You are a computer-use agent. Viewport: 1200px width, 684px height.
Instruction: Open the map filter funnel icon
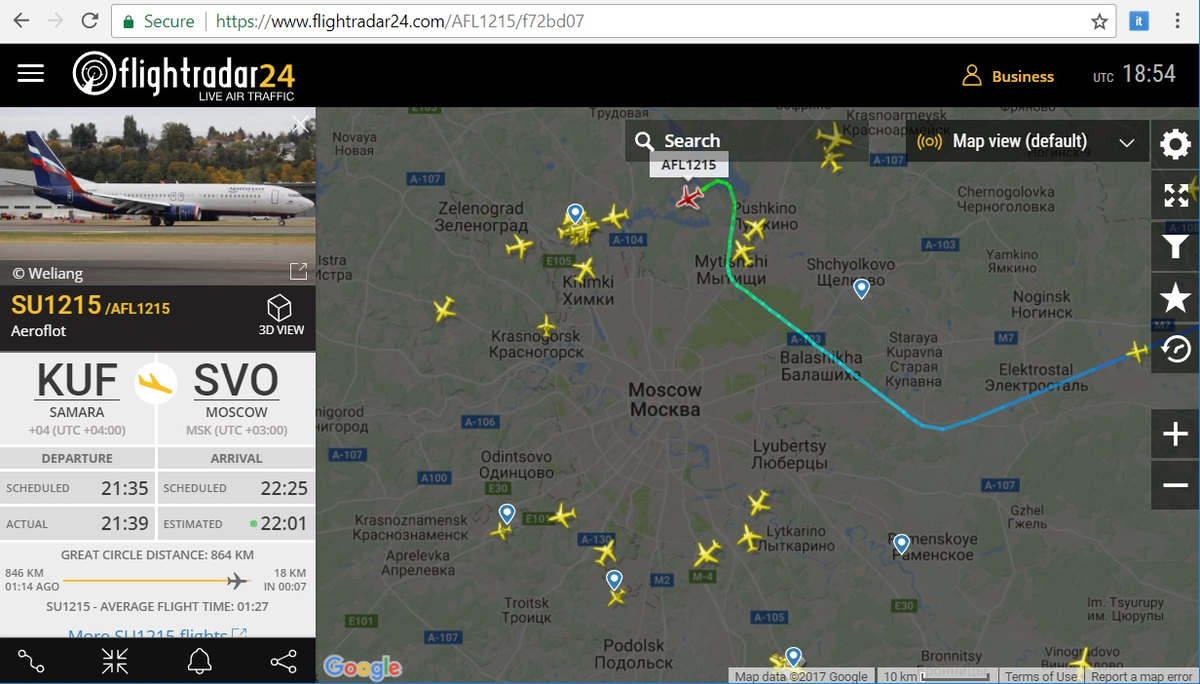[x=1176, y=246]
